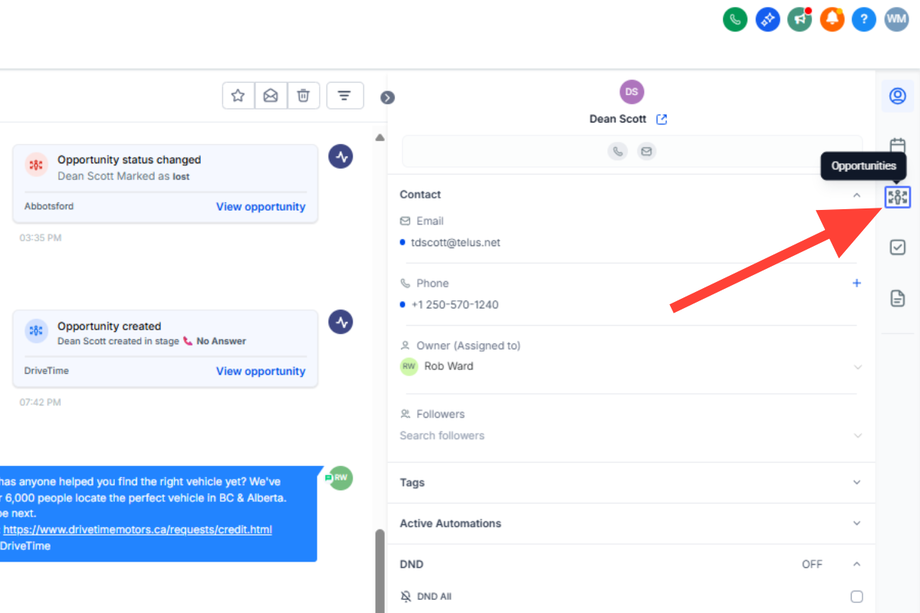Collapse the Contact section
The image size is (920, 613).
click(857, 195)
